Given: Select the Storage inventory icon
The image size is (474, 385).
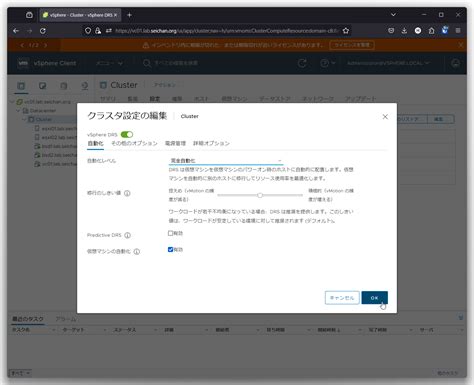Looking at the screenshot, I should click(64, 86).
